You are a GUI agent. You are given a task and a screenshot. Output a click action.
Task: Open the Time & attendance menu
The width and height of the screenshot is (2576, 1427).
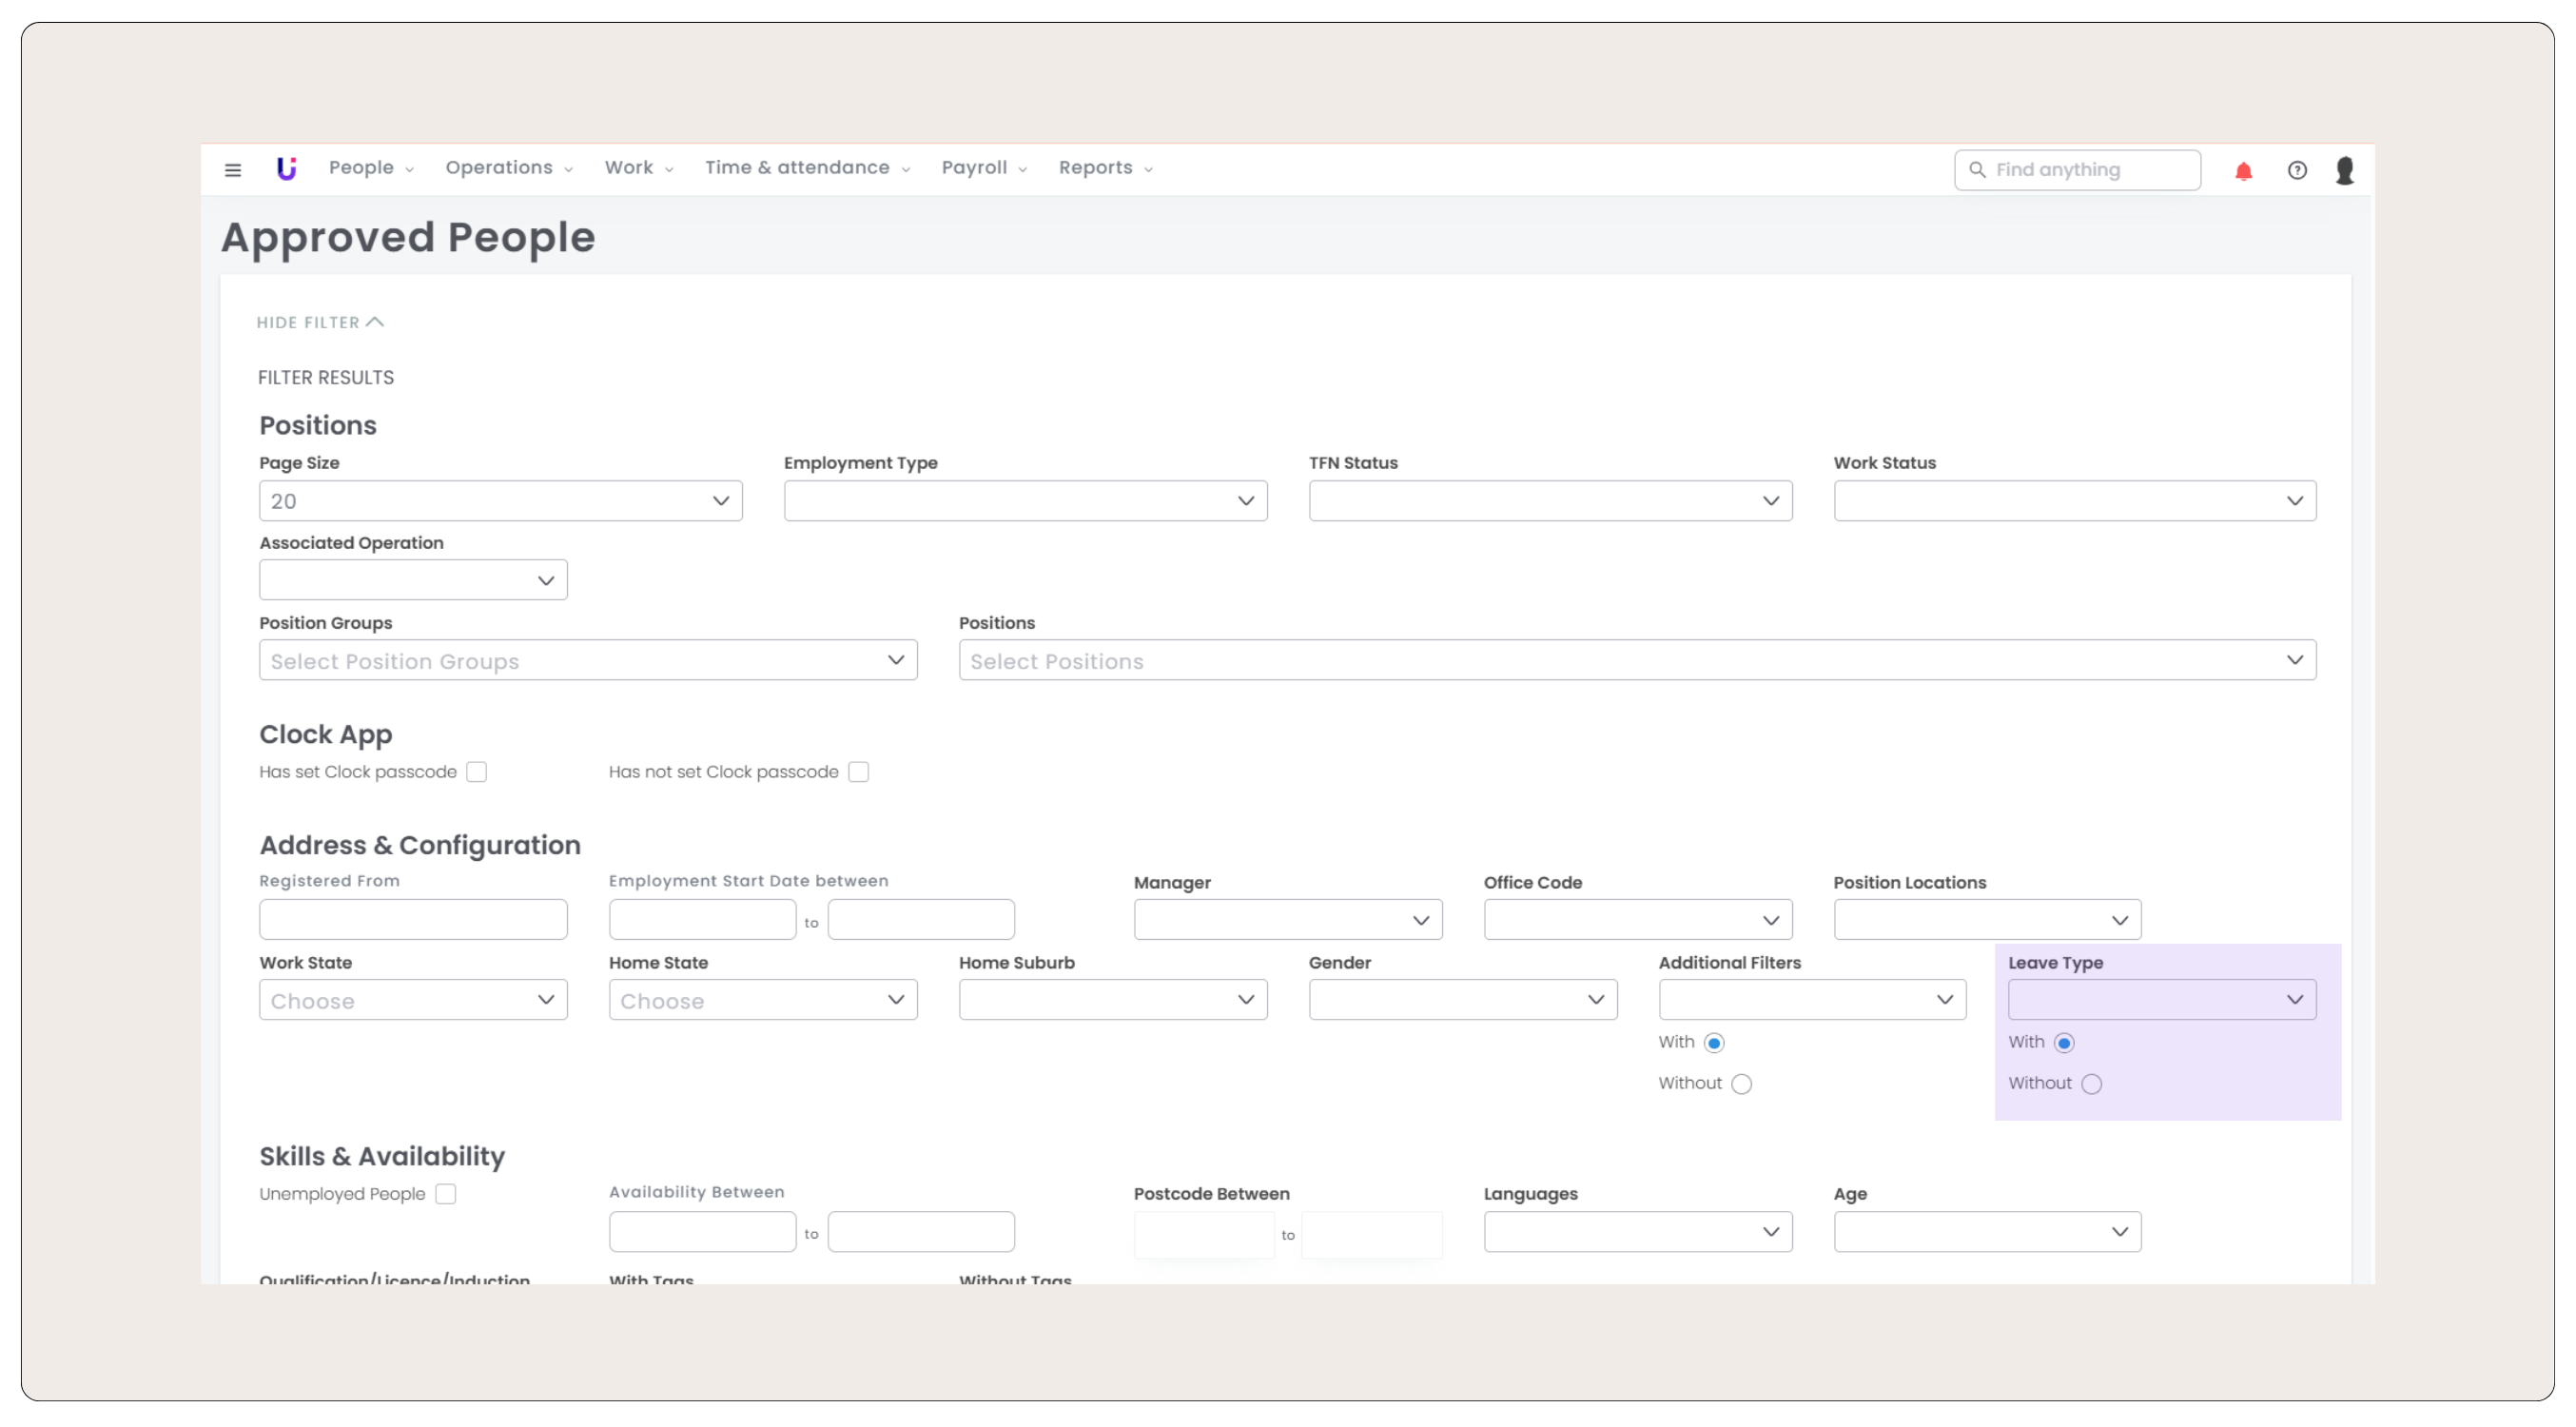807,168
